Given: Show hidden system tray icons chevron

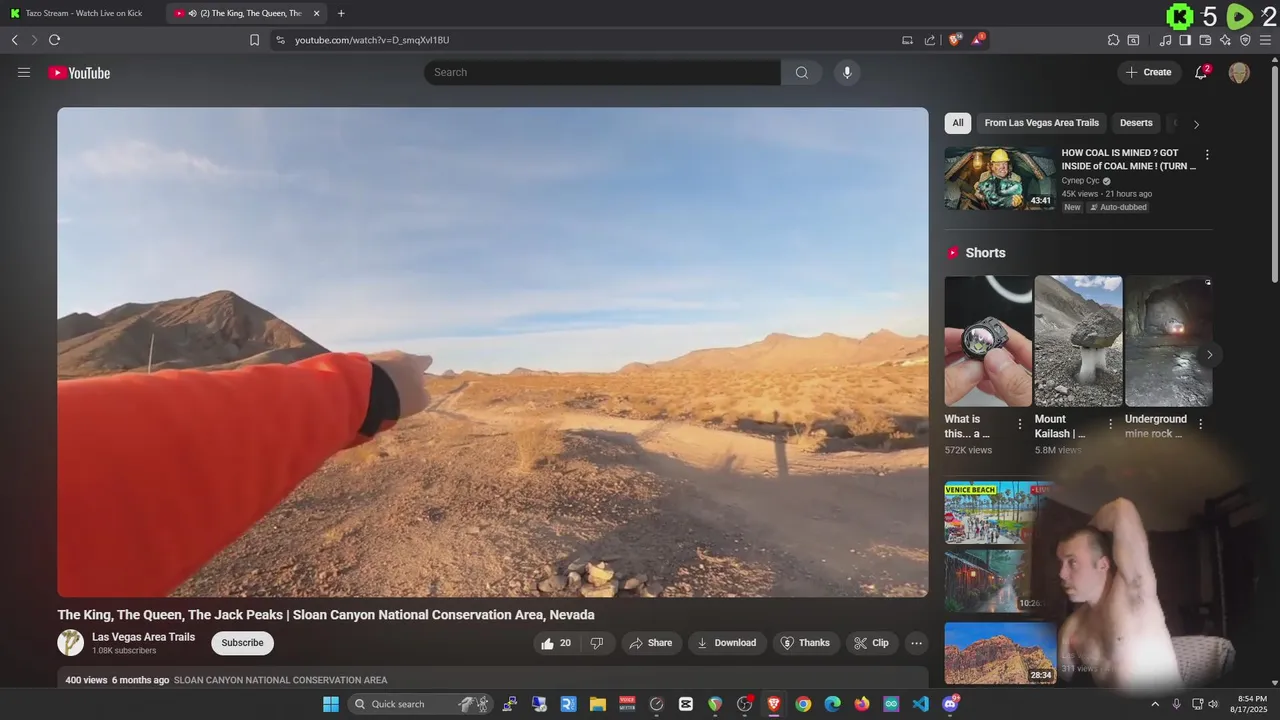Looking at the screenshot, I should point(1155,704).
